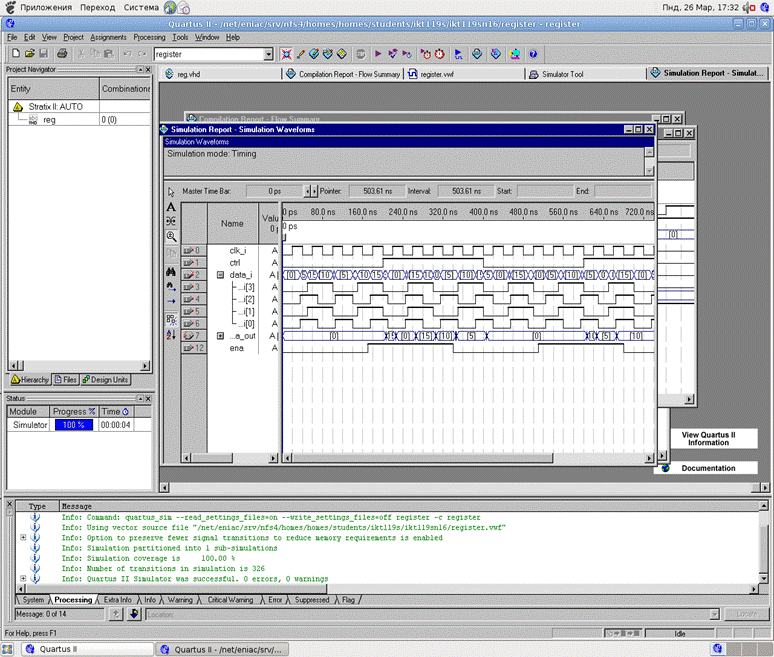Click the Sort A-Z tool
Image resolution: width=774 pixels, height=657 pixels.
coord(171,335)
